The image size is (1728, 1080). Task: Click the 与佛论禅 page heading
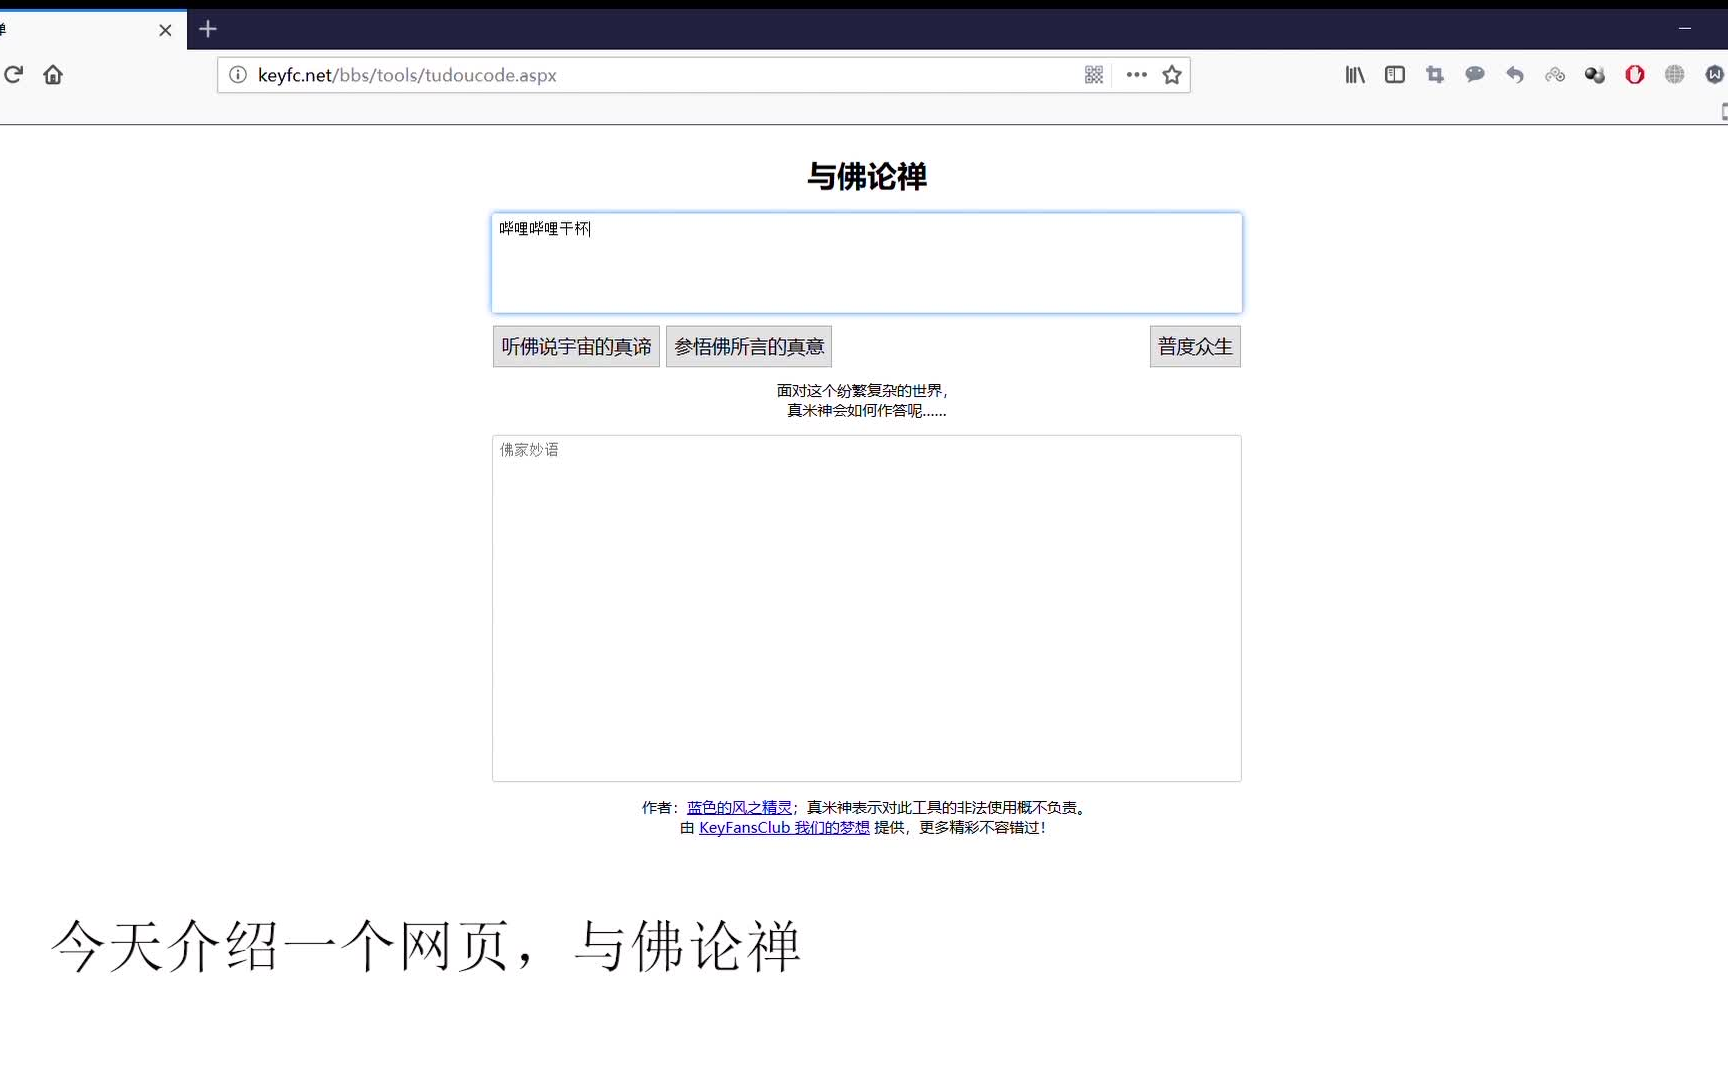[x=867, y=177]
